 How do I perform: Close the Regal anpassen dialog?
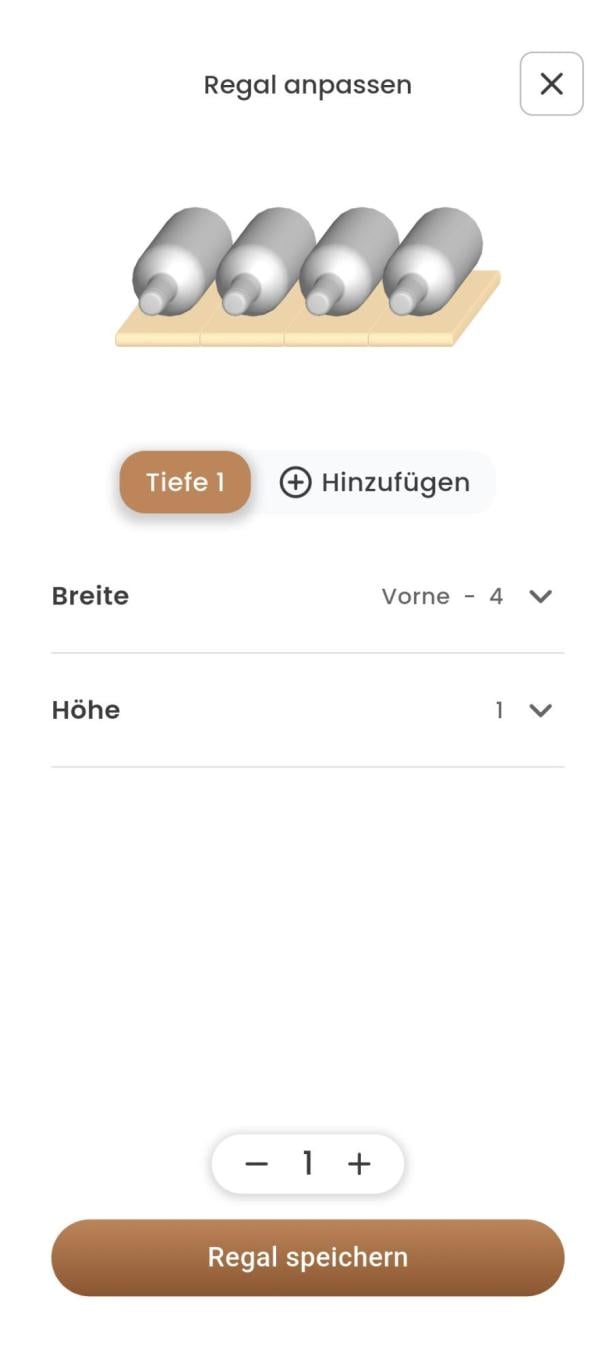pyautogui.click(x=551, y=84)
